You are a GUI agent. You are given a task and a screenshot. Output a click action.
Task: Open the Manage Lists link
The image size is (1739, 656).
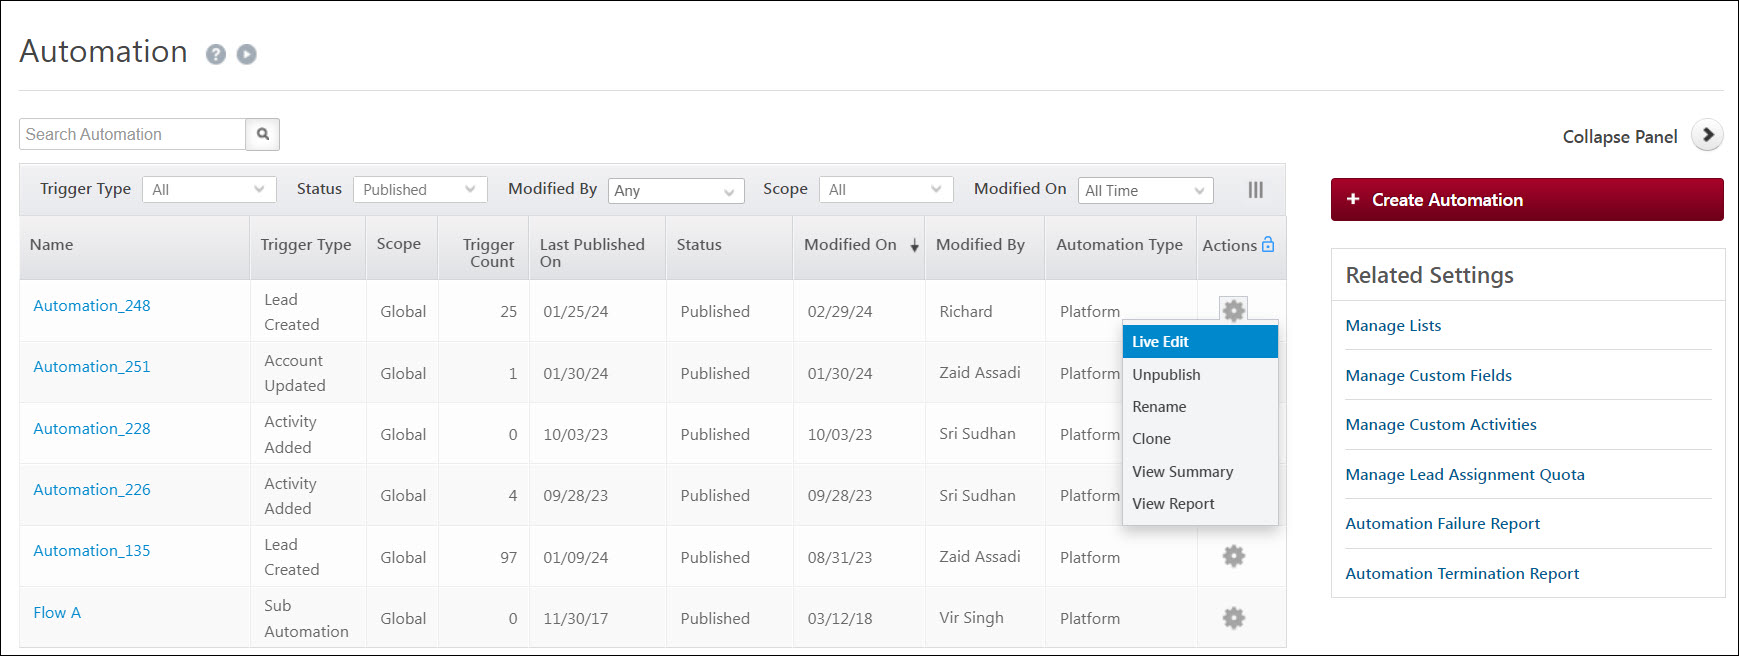pyautogui.click(x=1393, y=325)
